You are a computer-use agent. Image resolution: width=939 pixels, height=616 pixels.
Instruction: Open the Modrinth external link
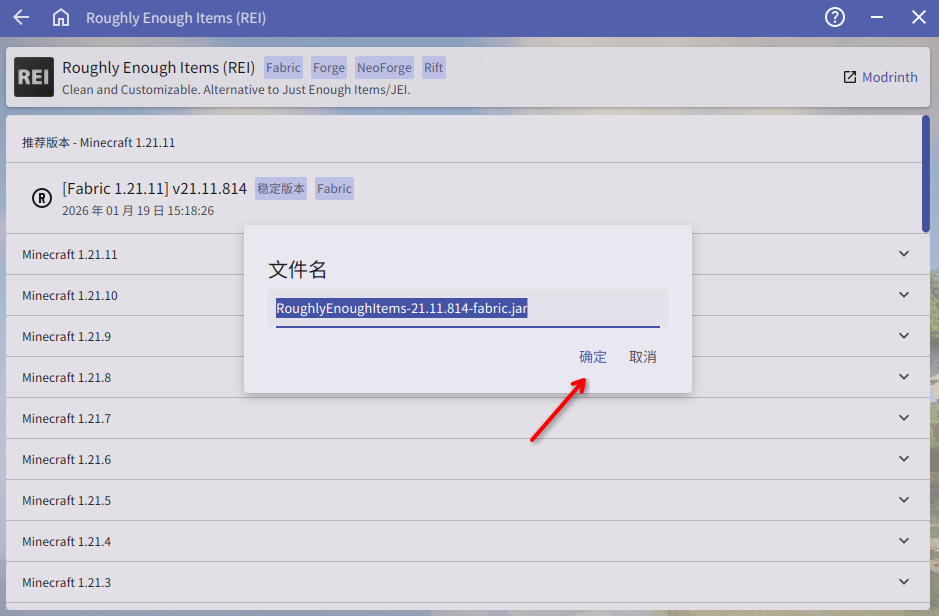(880, 77)
